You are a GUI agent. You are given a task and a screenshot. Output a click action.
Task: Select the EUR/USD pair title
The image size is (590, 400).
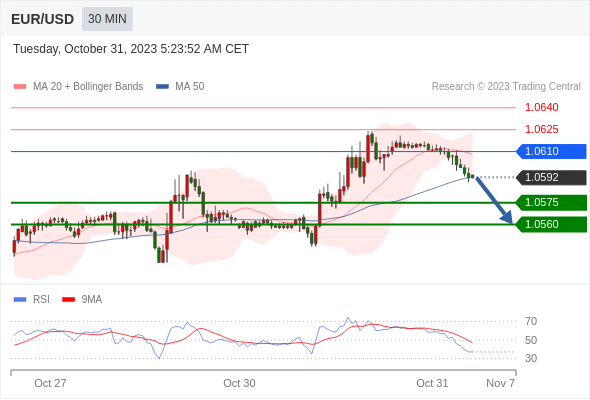[x=43, y=19]
